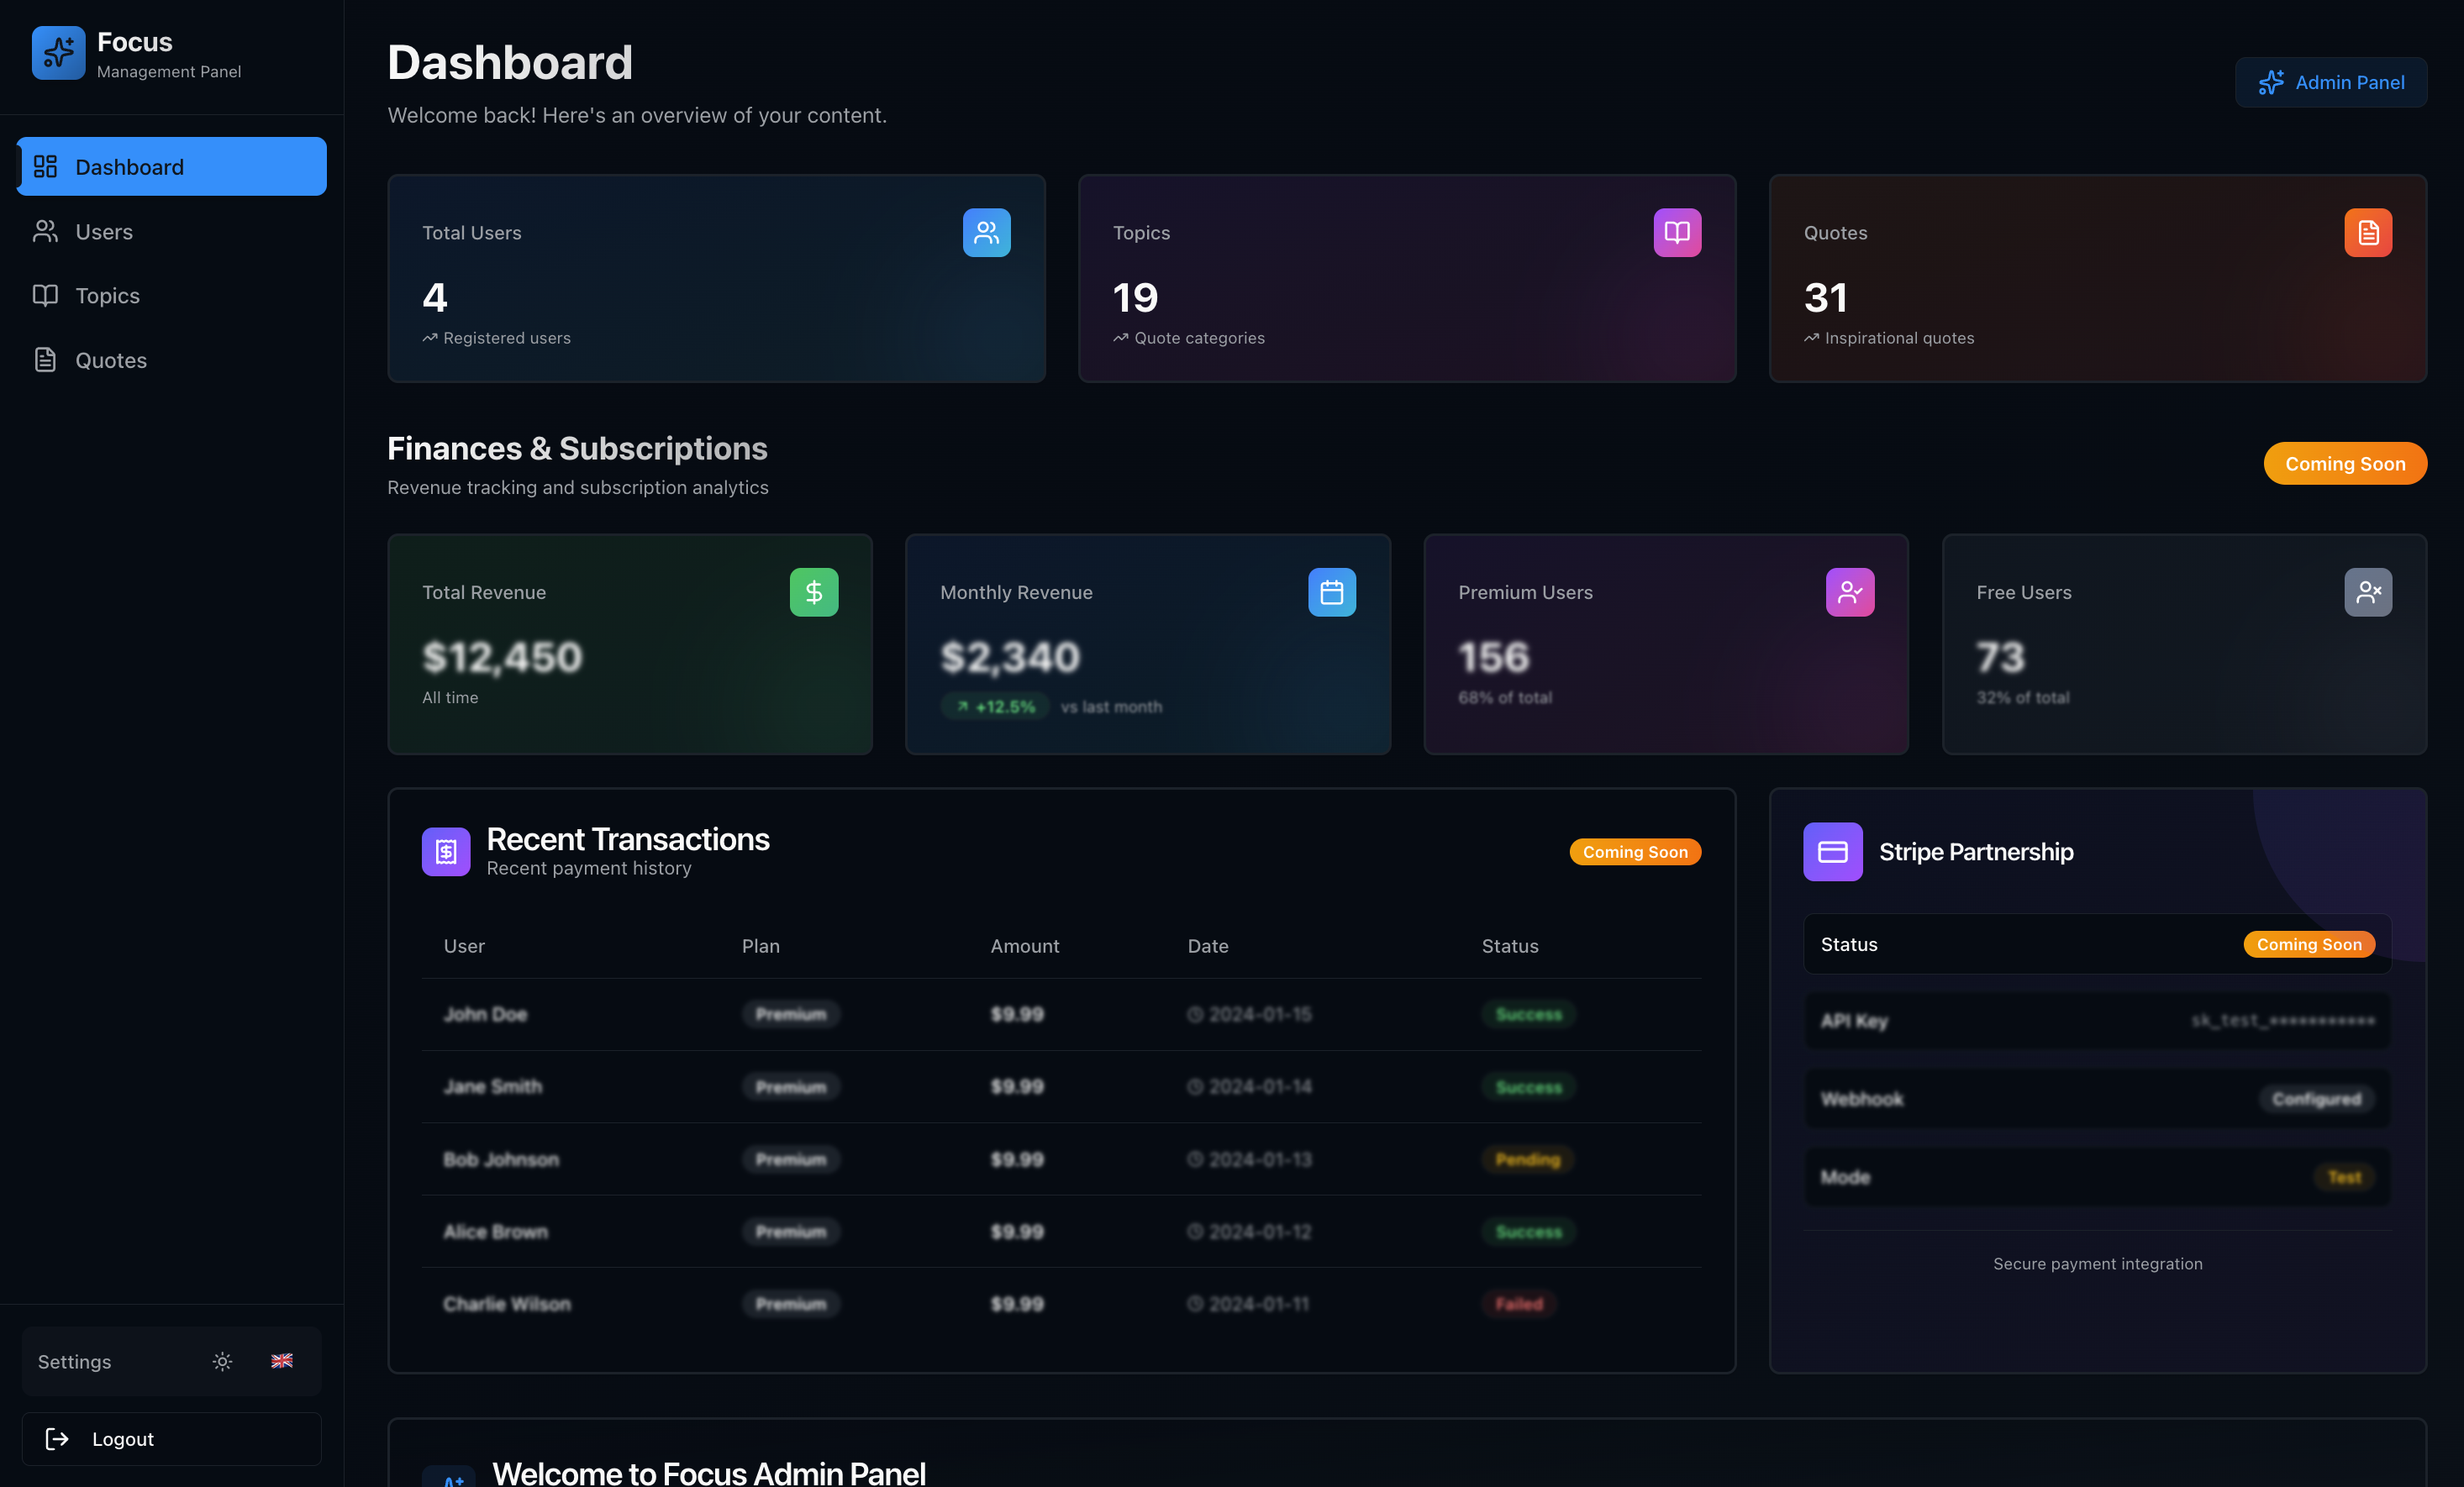
Task: Click the Premium Users check-person icon
Action: click(x=1849, y=592)
